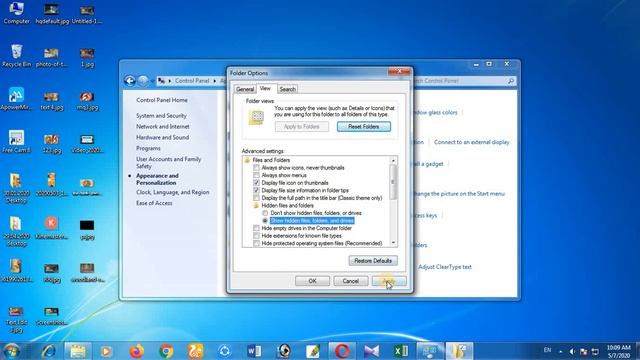Toggle Always show icons, never thumbnails
Screen dimensions: 640x360
point(256,168)
